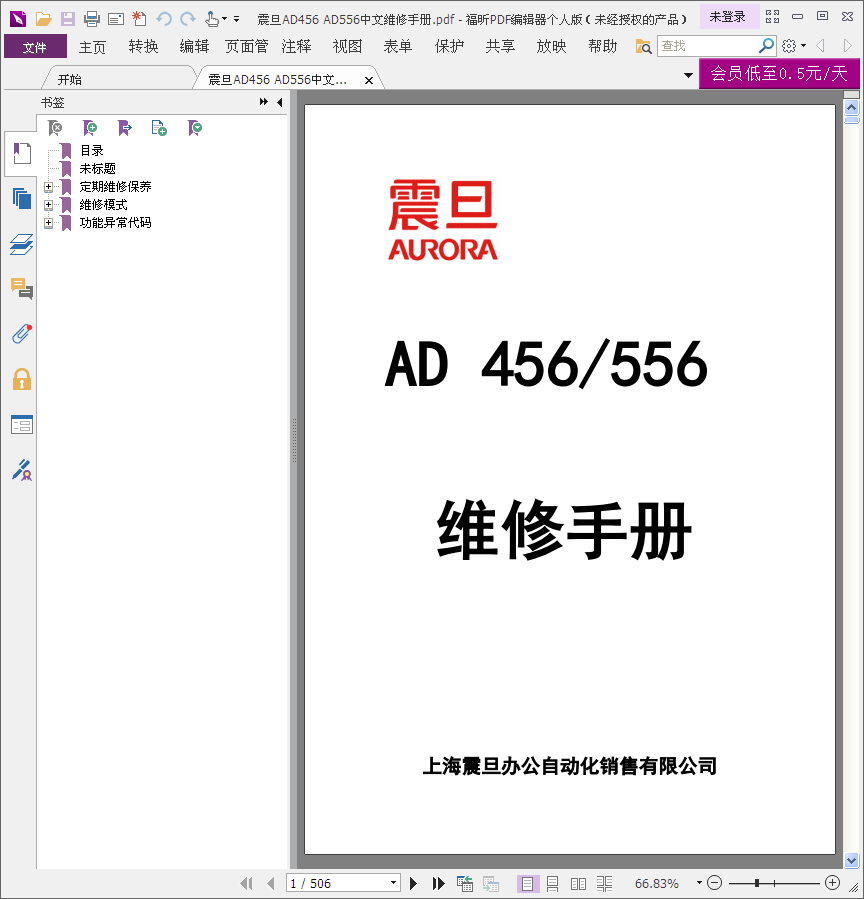Click the search folder icon near Find box
The width and height of the screenshot is (864, 899).
[643, 46]
